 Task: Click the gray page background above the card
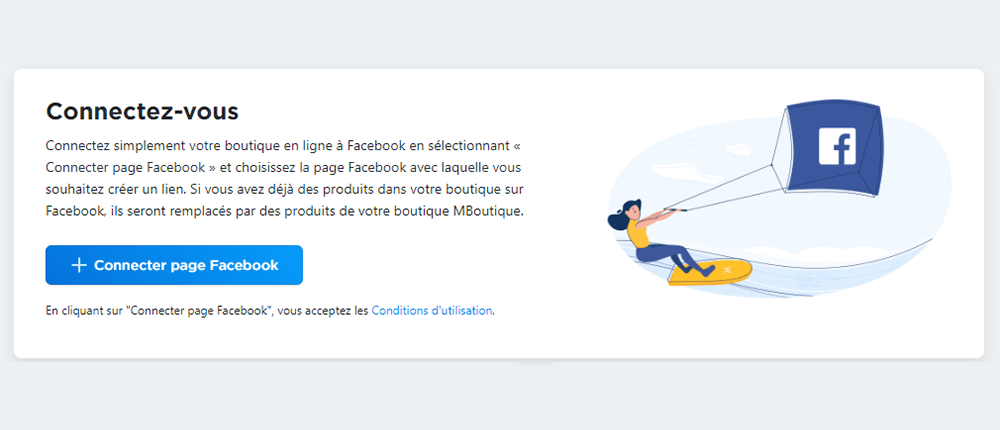click(500, 33)
